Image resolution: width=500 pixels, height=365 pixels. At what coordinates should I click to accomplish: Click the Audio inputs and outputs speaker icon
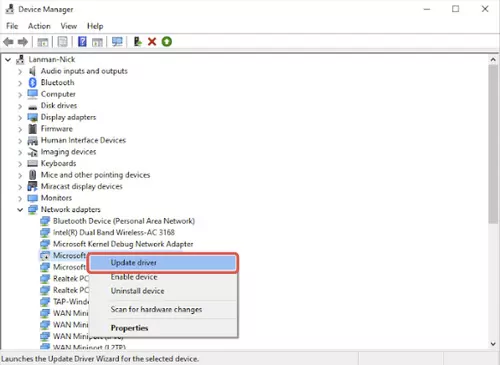tap(33, 71)
